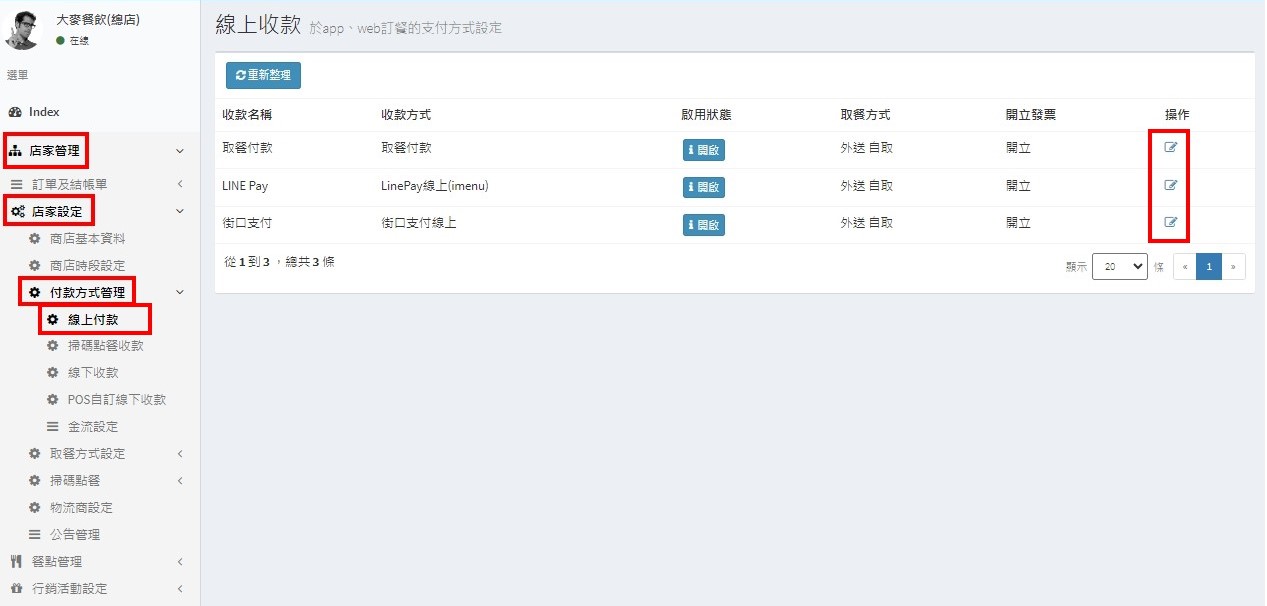Toggle 開啟 status for 取餐付款

pyautogui.click(x=703, y=150)
